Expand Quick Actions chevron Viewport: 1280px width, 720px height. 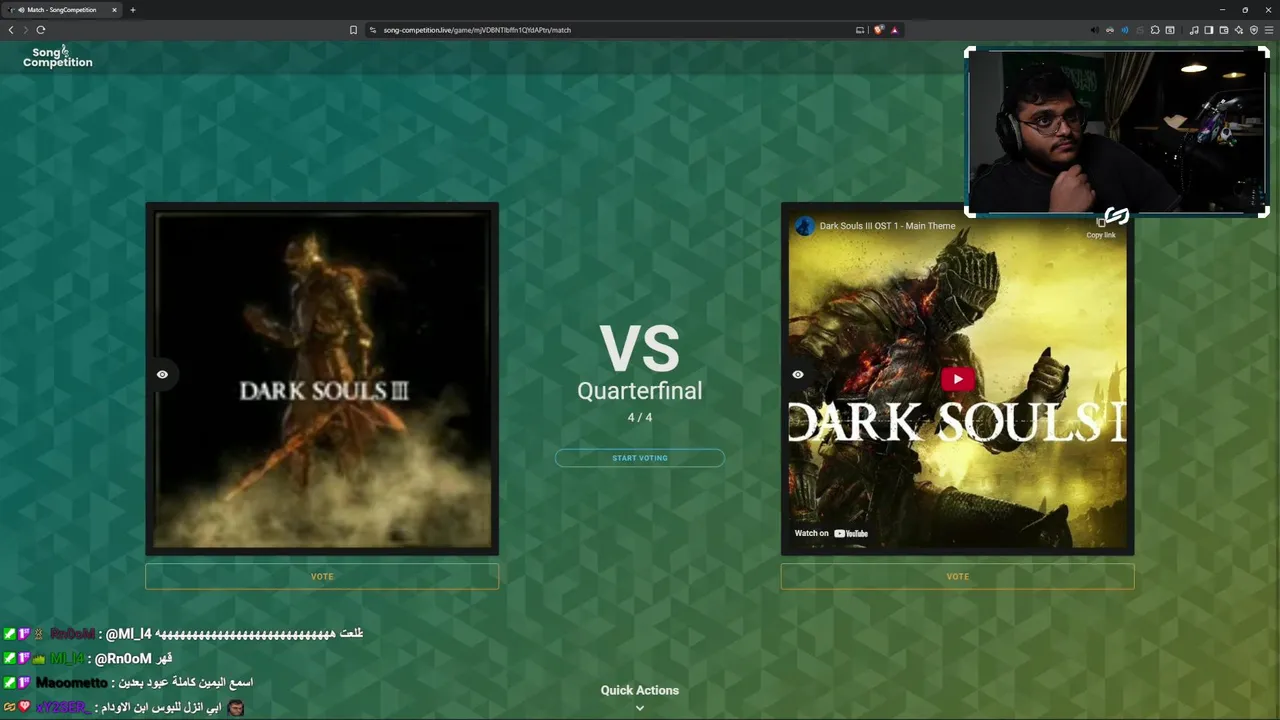tap(640, 708)
